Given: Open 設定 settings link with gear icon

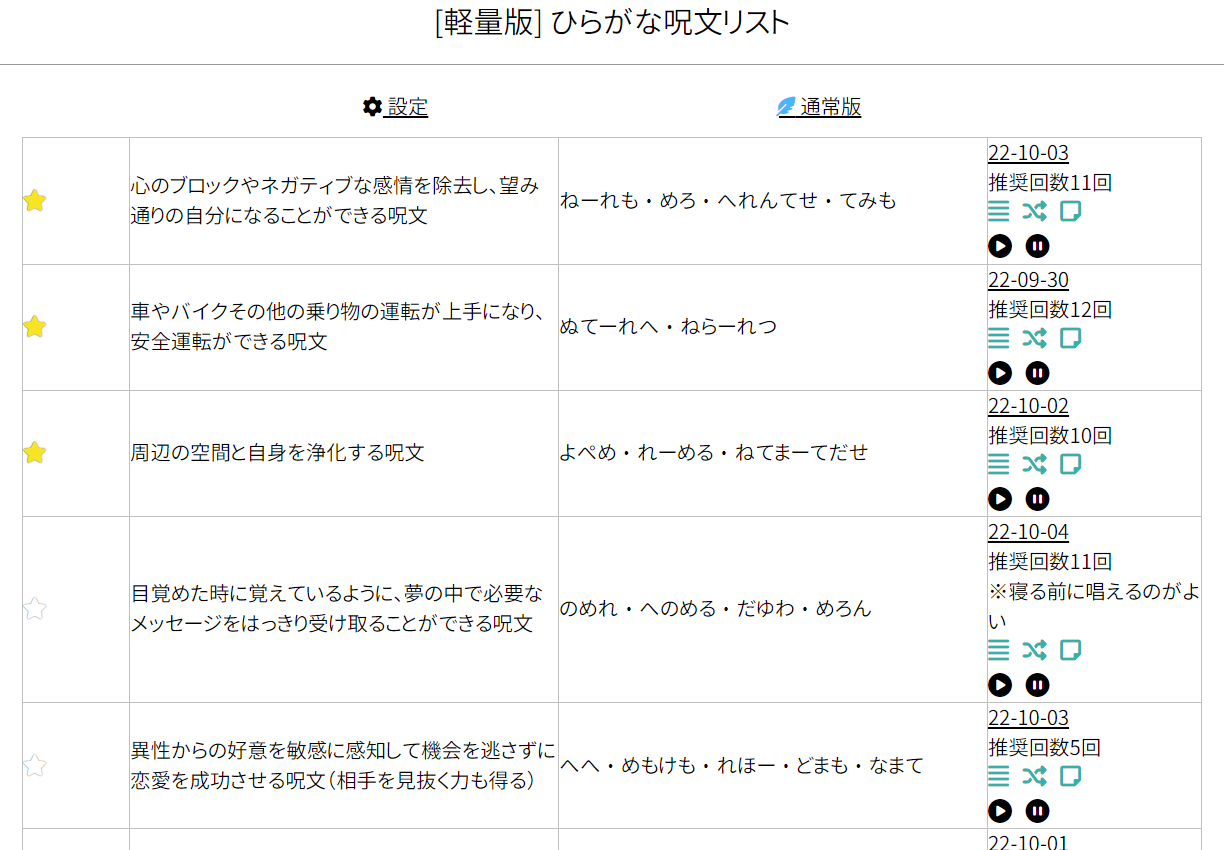Looking at the screenshot, I should coord(396,107).
